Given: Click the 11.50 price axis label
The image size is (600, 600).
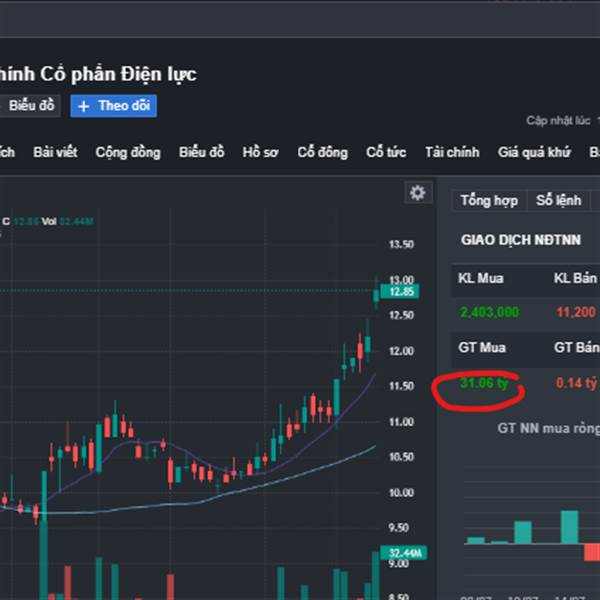Looking at the screenshot, I should [401, 386].
